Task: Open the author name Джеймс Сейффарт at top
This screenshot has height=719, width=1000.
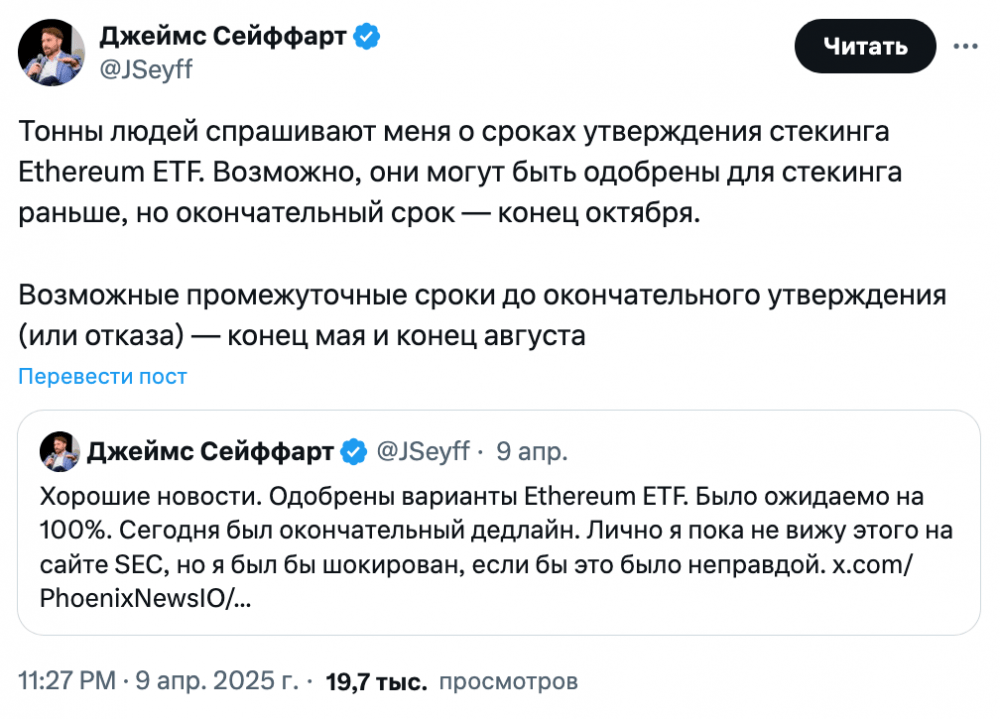Action: [223, 37]
